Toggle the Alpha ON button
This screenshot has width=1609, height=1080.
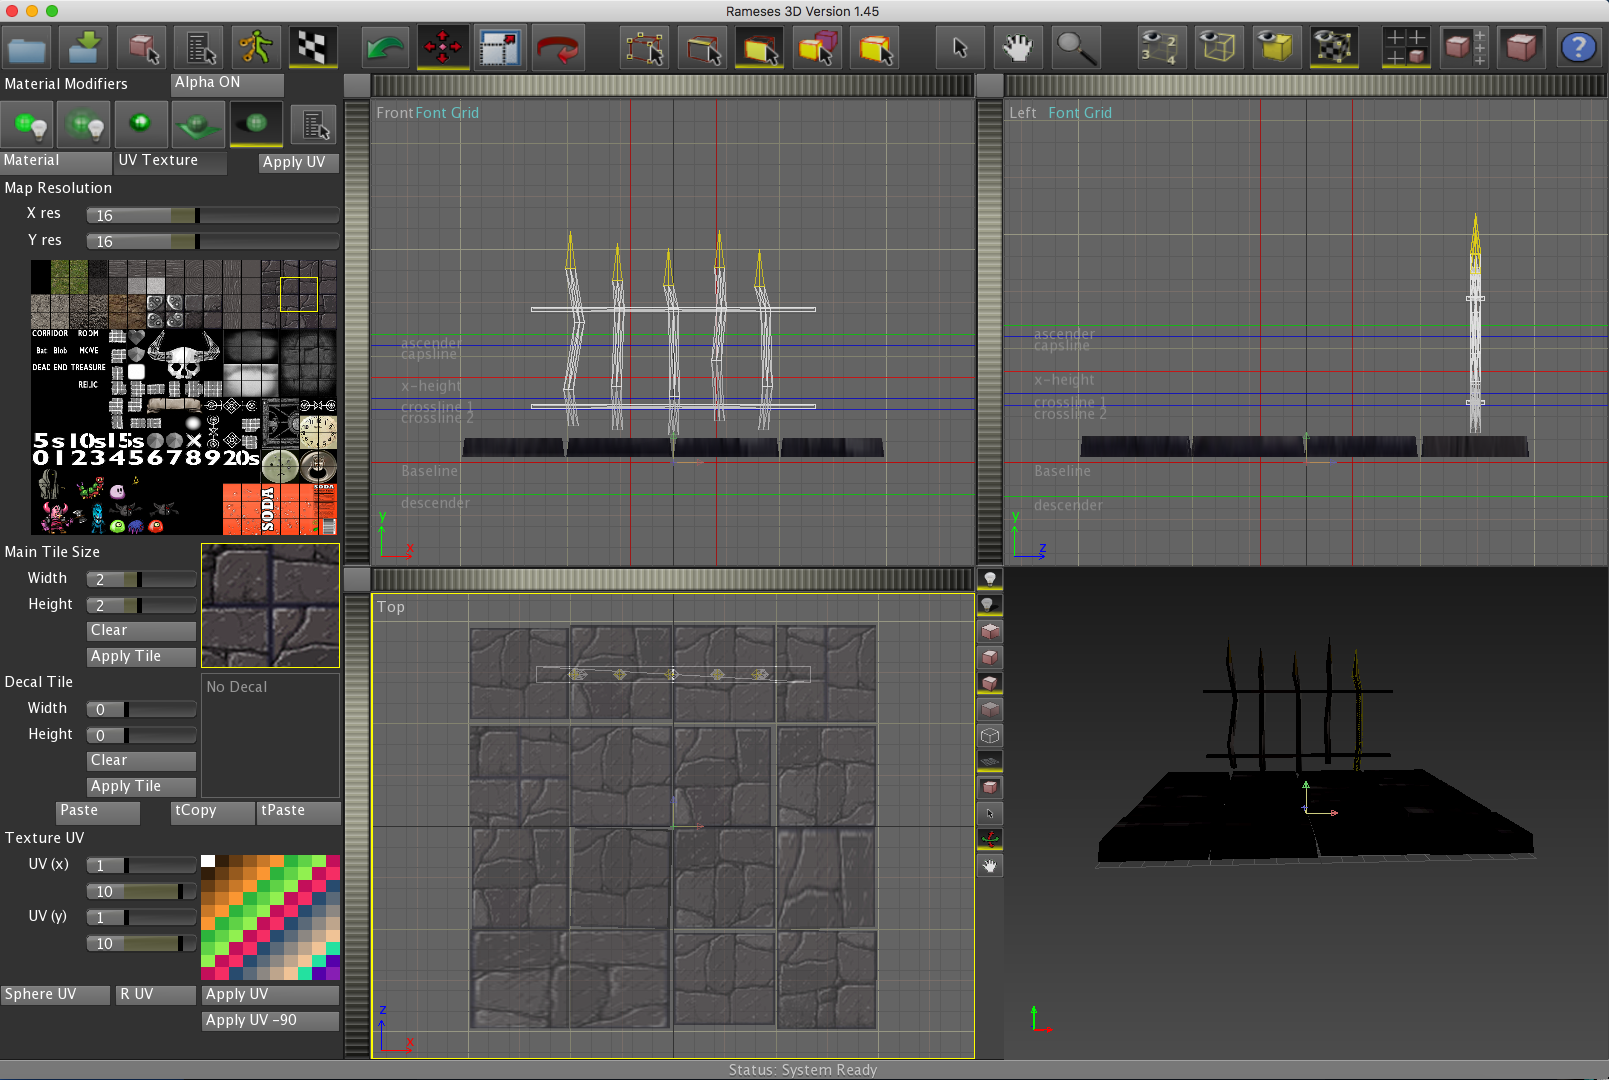point(227,83)
